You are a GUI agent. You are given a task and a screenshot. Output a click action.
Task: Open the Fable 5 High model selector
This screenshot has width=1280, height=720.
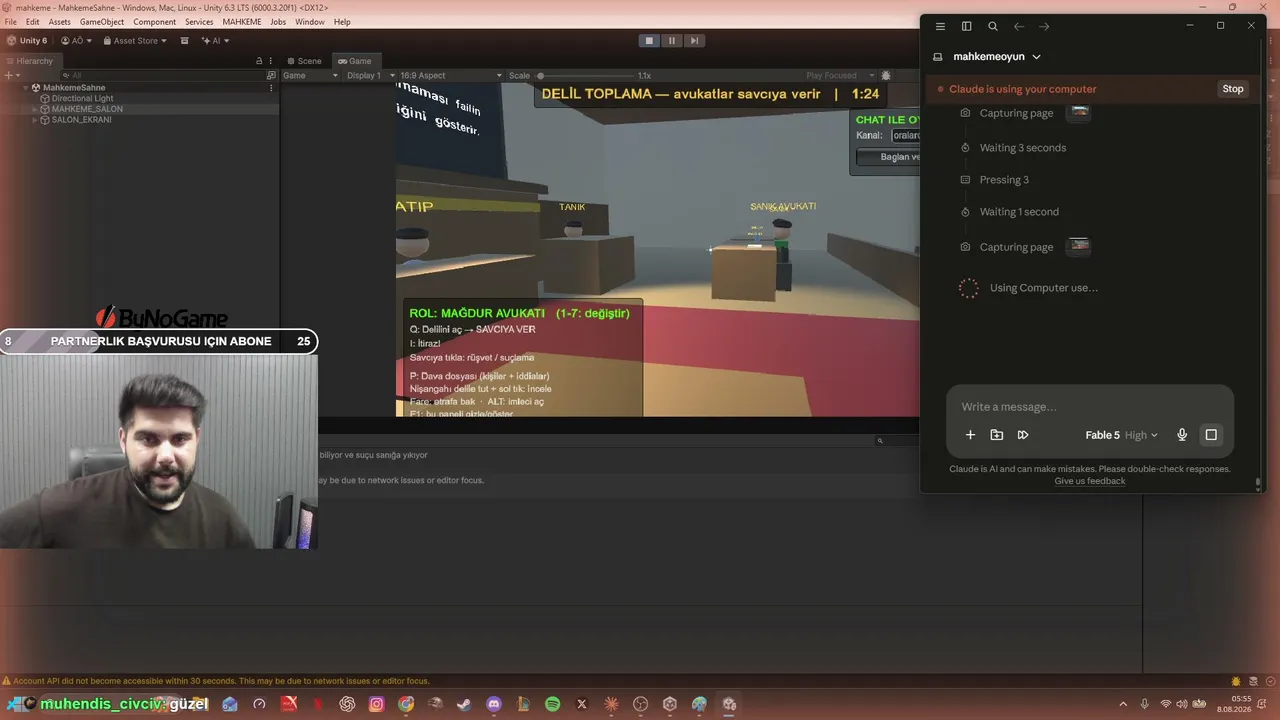pyautogui.click(x=1122, y=435)
